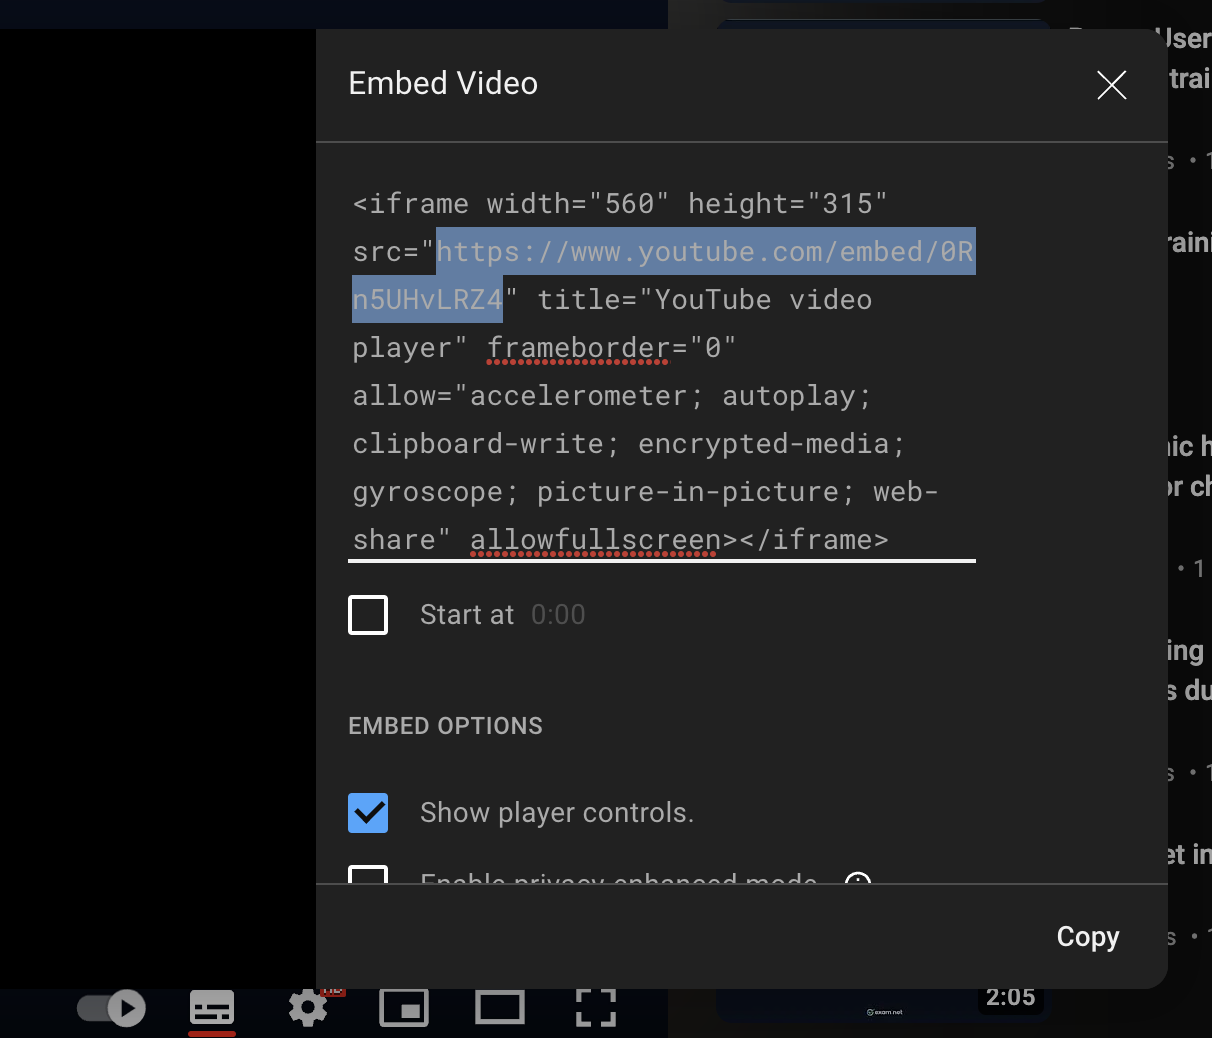Close the Embed Video dialog
Viewport: 1212px width, 1038px height.
1111,85
